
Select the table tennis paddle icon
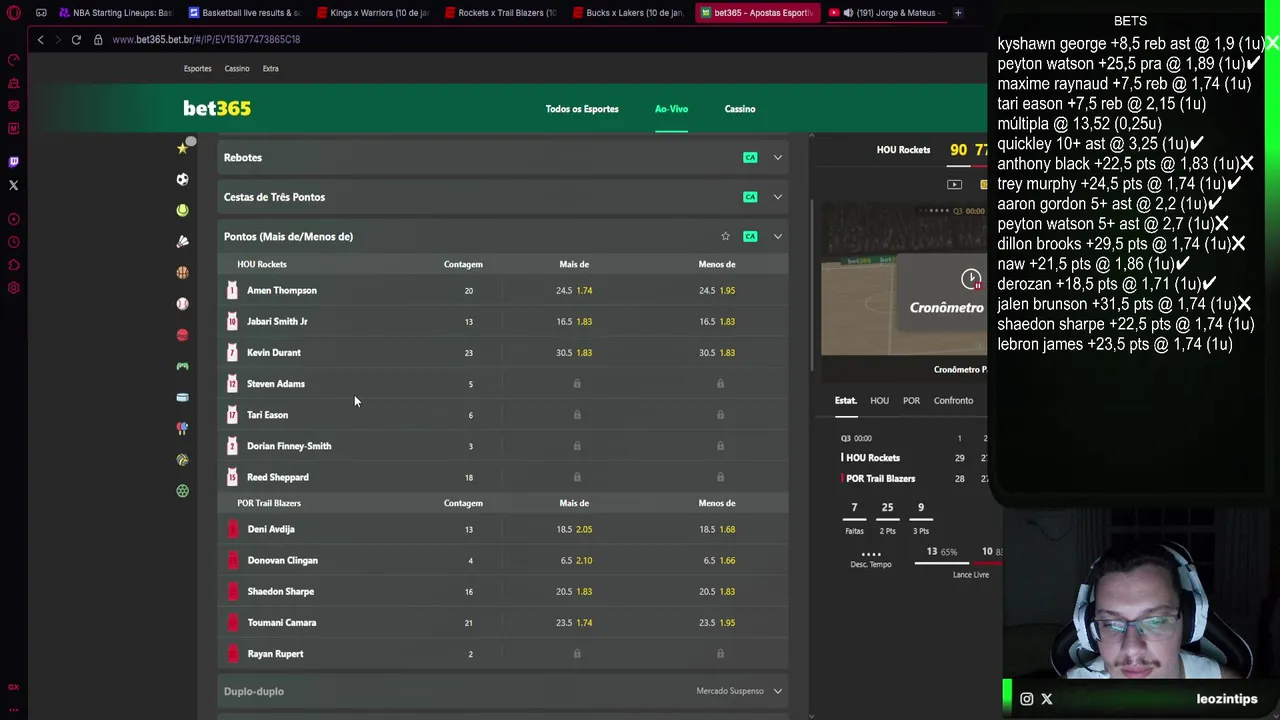[x=182, y=428]
